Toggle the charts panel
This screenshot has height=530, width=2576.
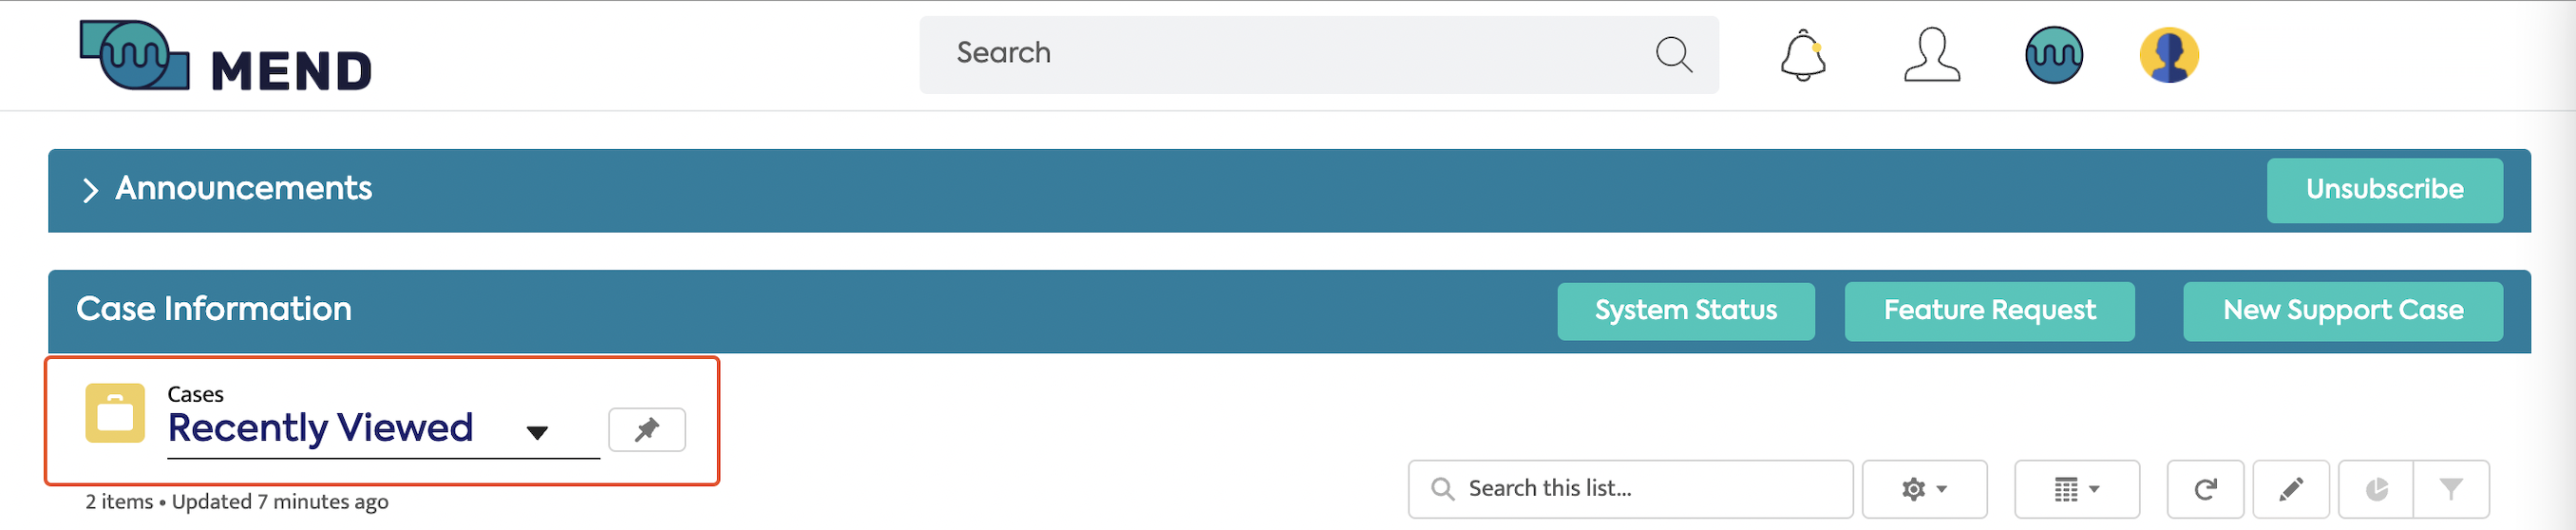point(2376,489)
